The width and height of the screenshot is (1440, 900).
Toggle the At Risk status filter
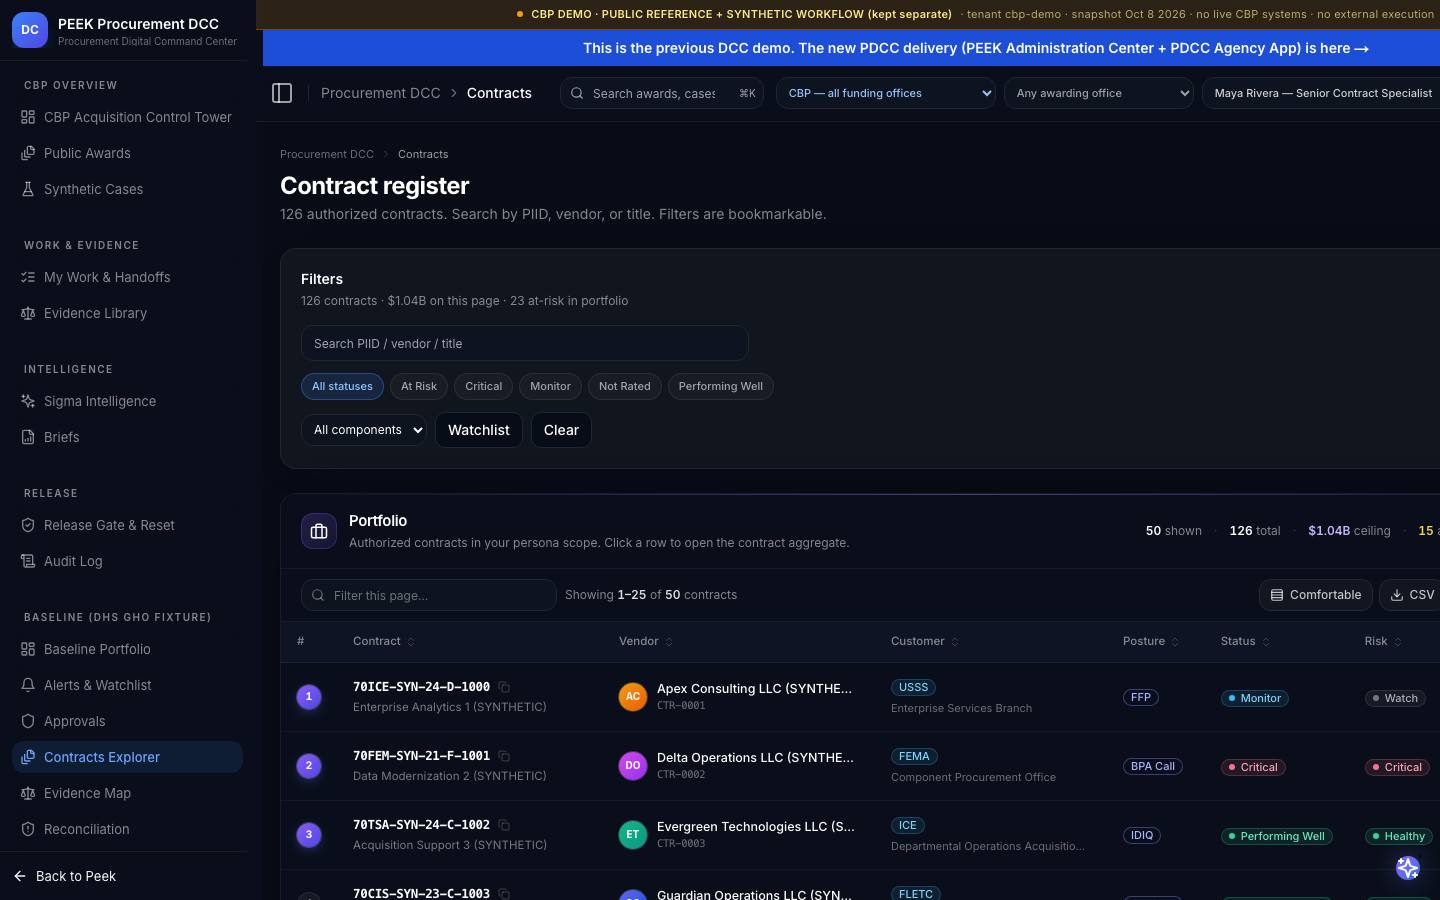[419, 386]
